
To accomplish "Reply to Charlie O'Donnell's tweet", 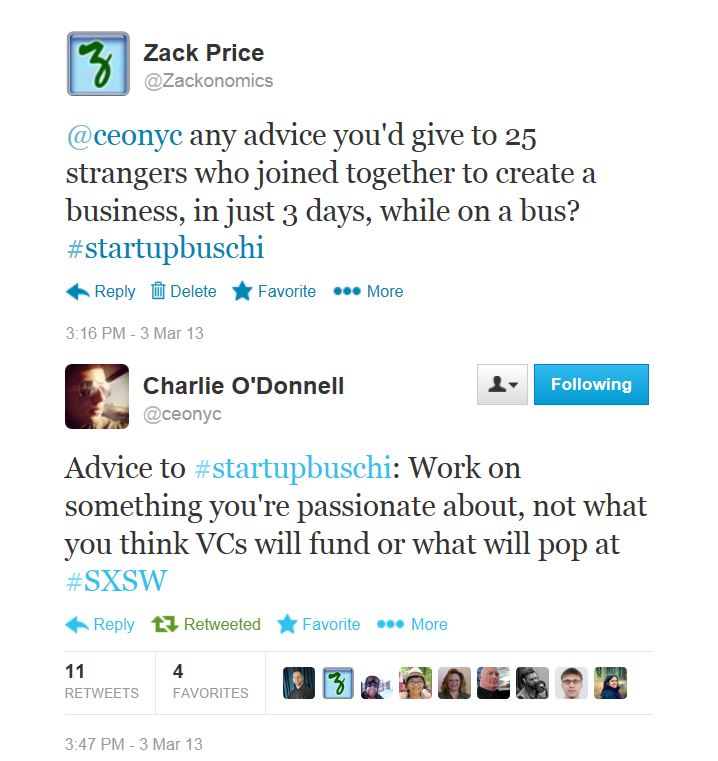I will pos(100,624).
